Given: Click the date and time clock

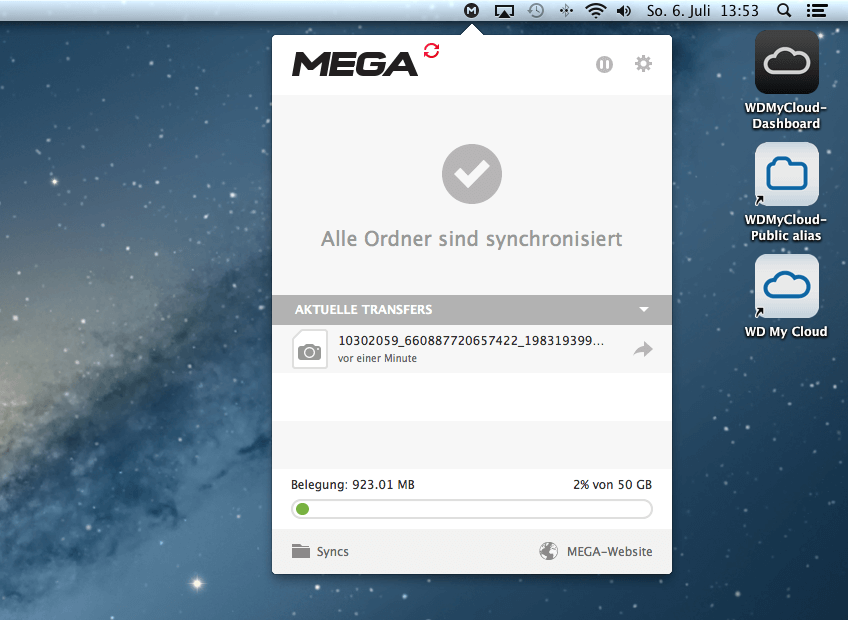Looking at the screenshot, I should coord(703,10).
